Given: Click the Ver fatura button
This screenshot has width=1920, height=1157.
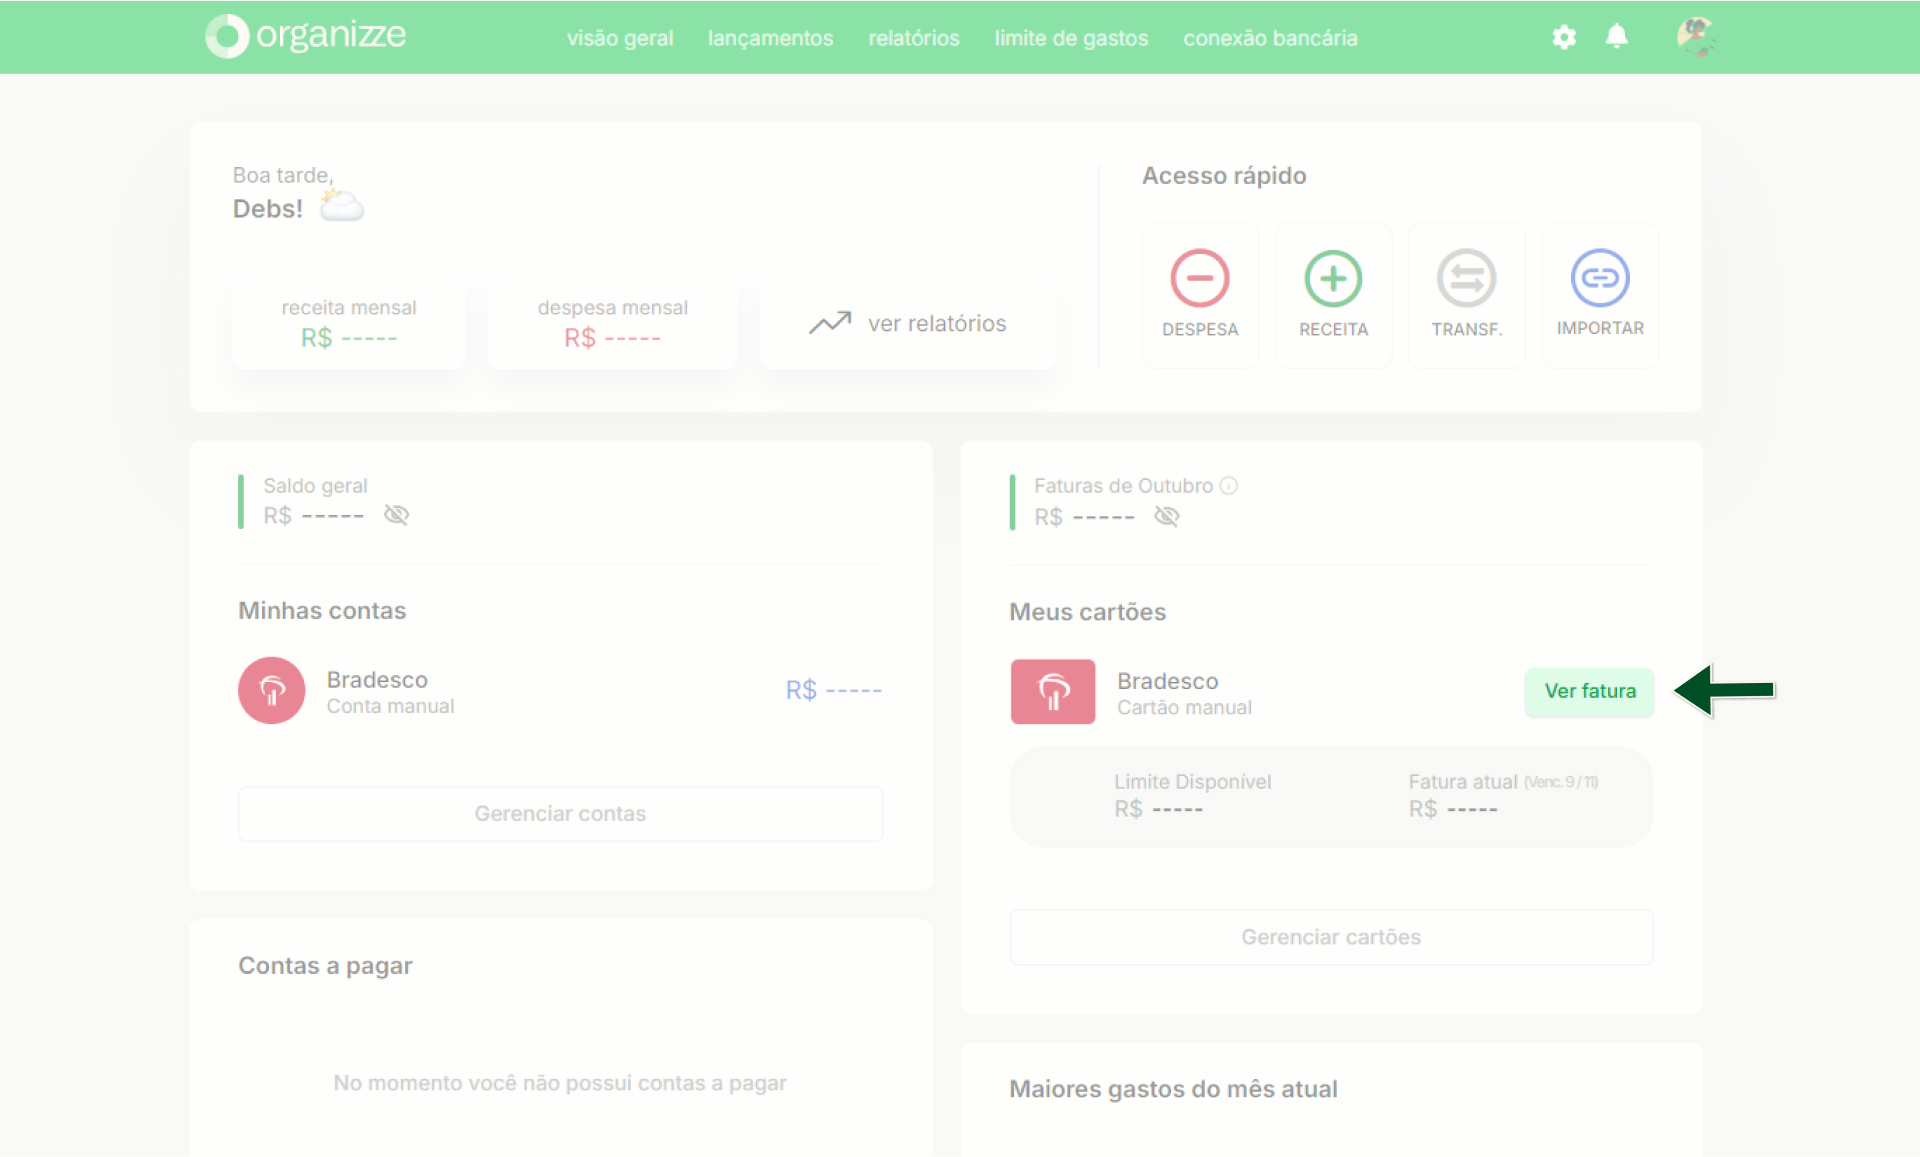Looking at the screenshot, I should click(x=1589, y=691).
